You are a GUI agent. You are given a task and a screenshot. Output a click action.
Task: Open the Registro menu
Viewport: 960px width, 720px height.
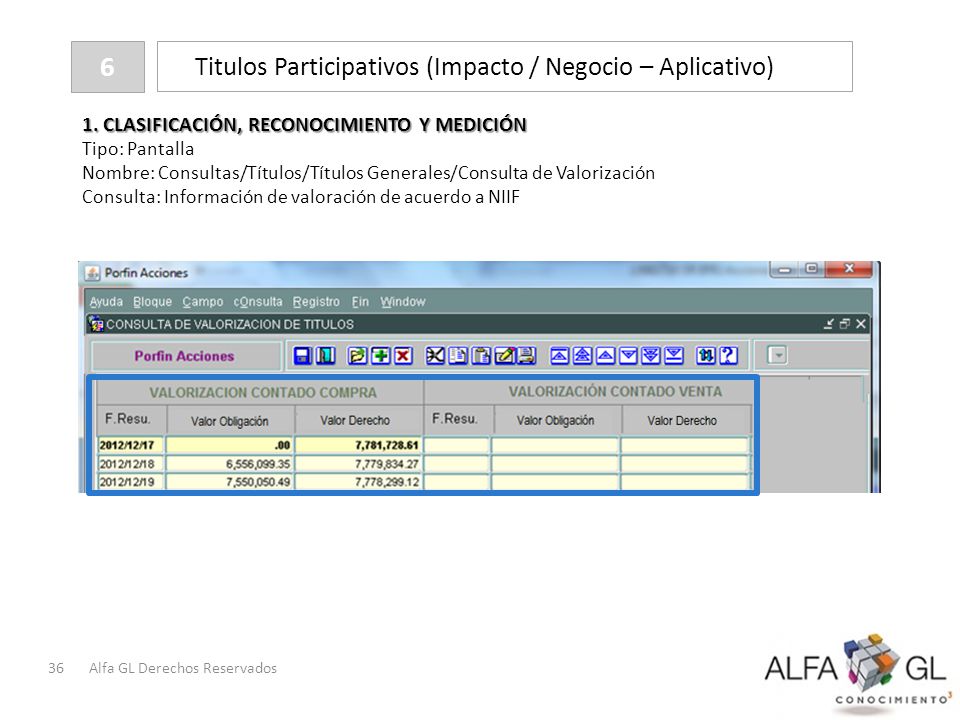[316, 302]
